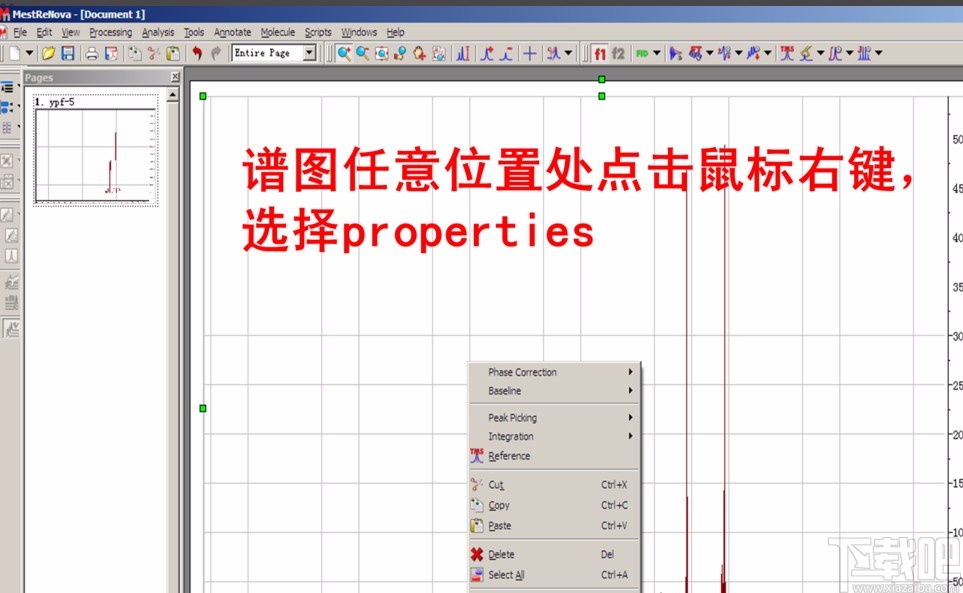Viewport: 963px width, 593px height.
Task: Select Copy in the context menu
Action: (555, 505)
